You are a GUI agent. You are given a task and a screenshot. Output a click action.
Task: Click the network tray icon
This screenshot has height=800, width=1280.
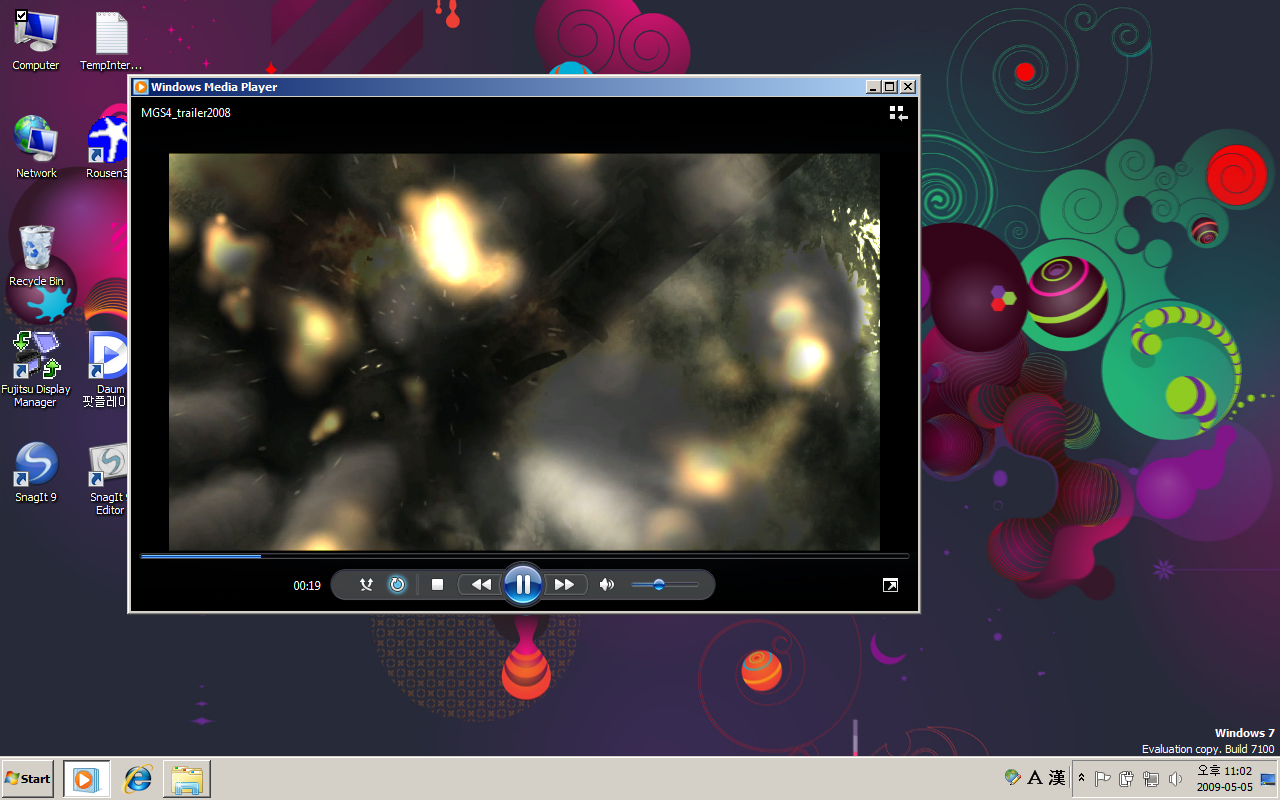coord(1150,778)
